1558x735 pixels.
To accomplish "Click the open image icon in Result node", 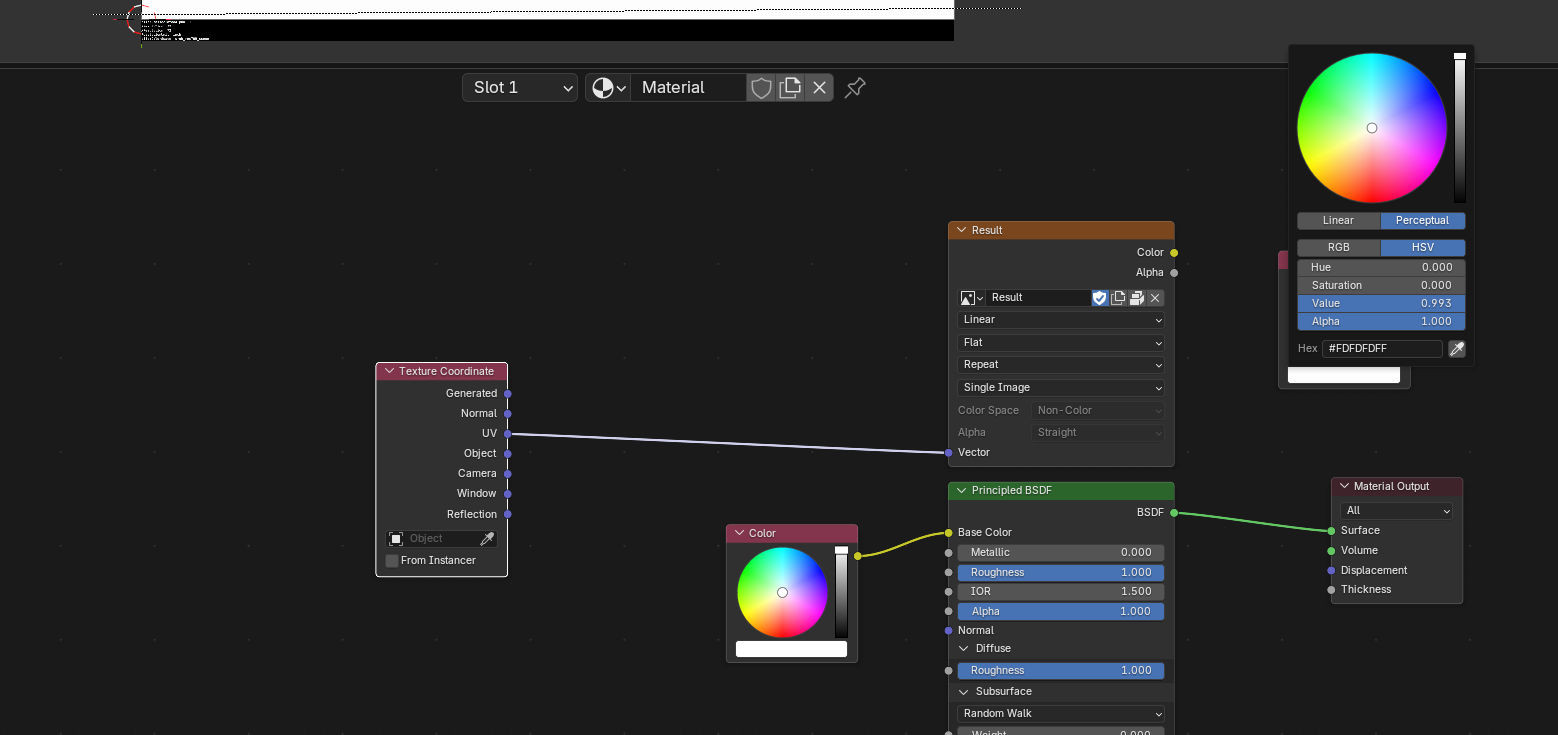I will click(x=1136, y=298).
